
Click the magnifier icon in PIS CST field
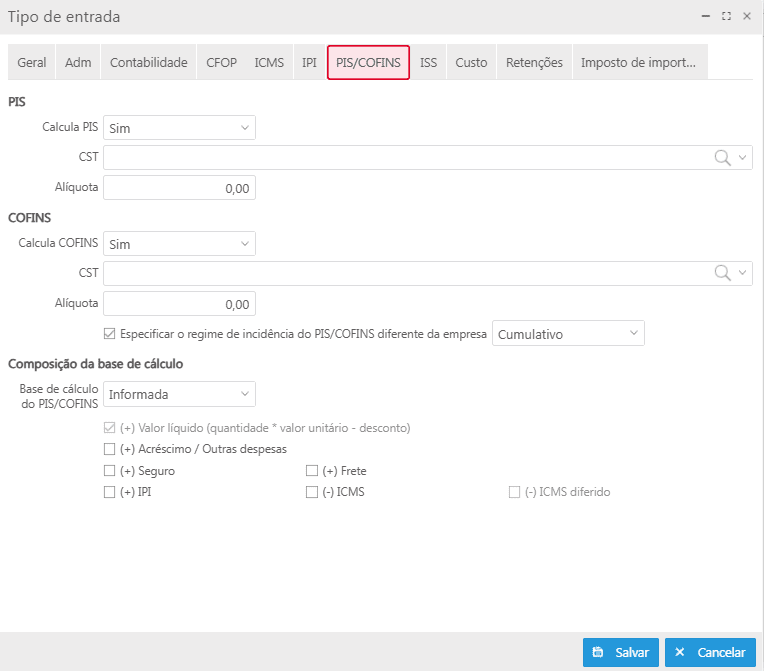(722, 158)
